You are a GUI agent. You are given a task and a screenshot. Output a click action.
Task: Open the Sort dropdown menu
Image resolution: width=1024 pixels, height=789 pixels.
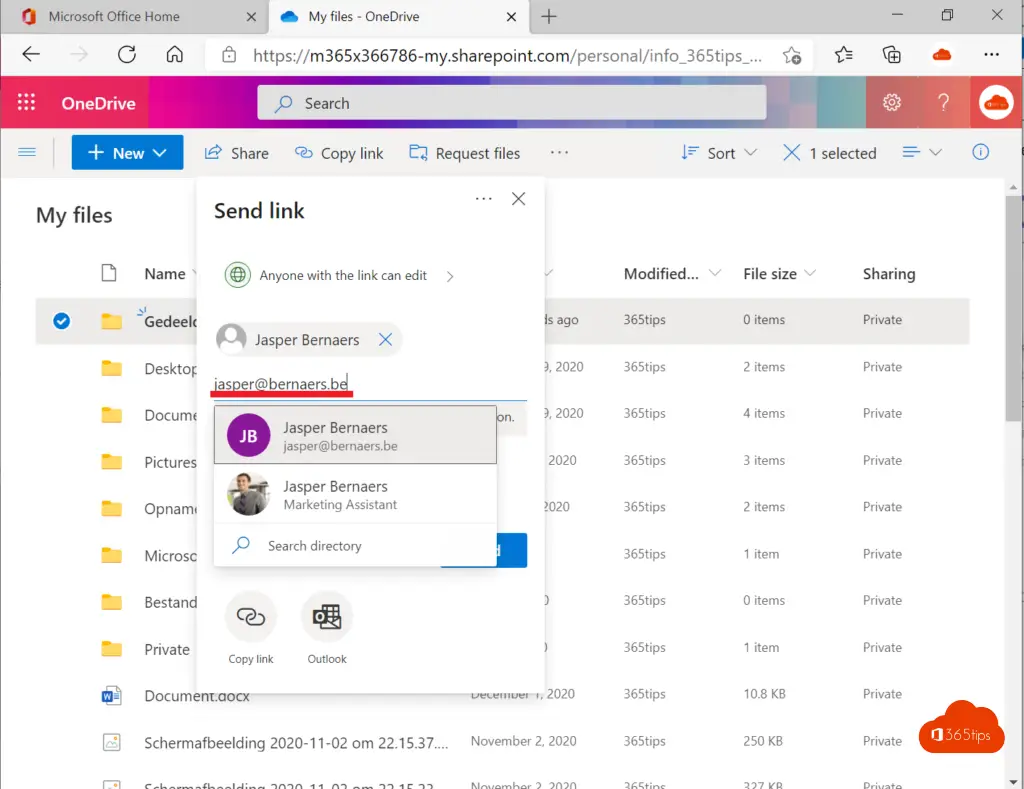click(719, 153)
